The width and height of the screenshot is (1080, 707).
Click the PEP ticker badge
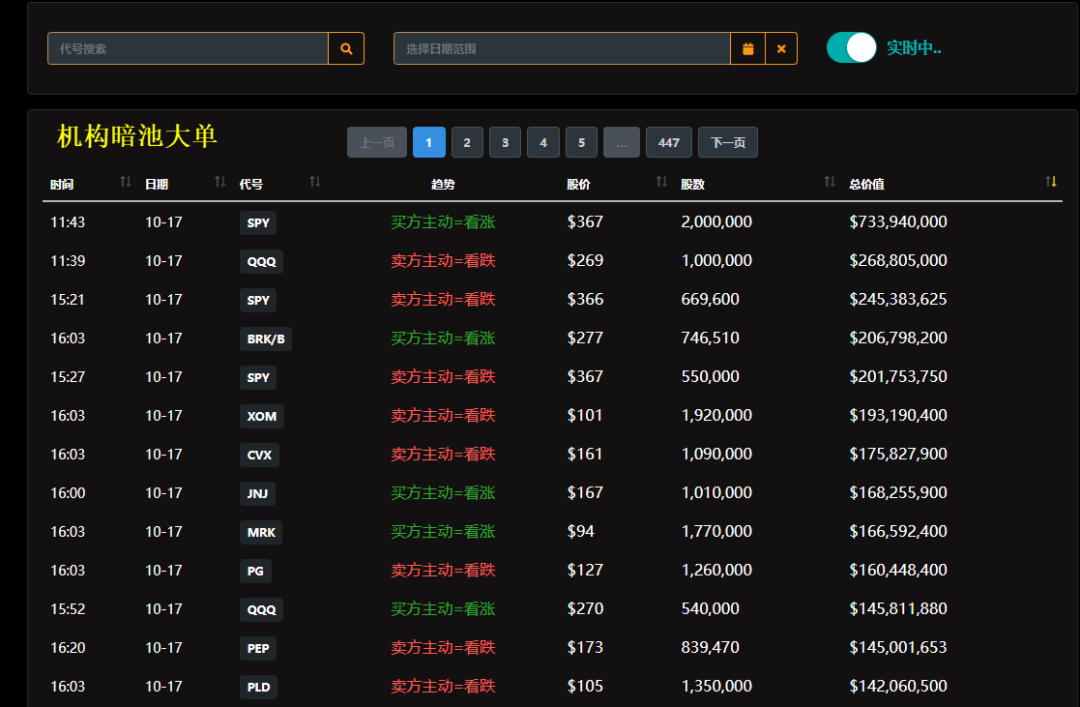258,648
